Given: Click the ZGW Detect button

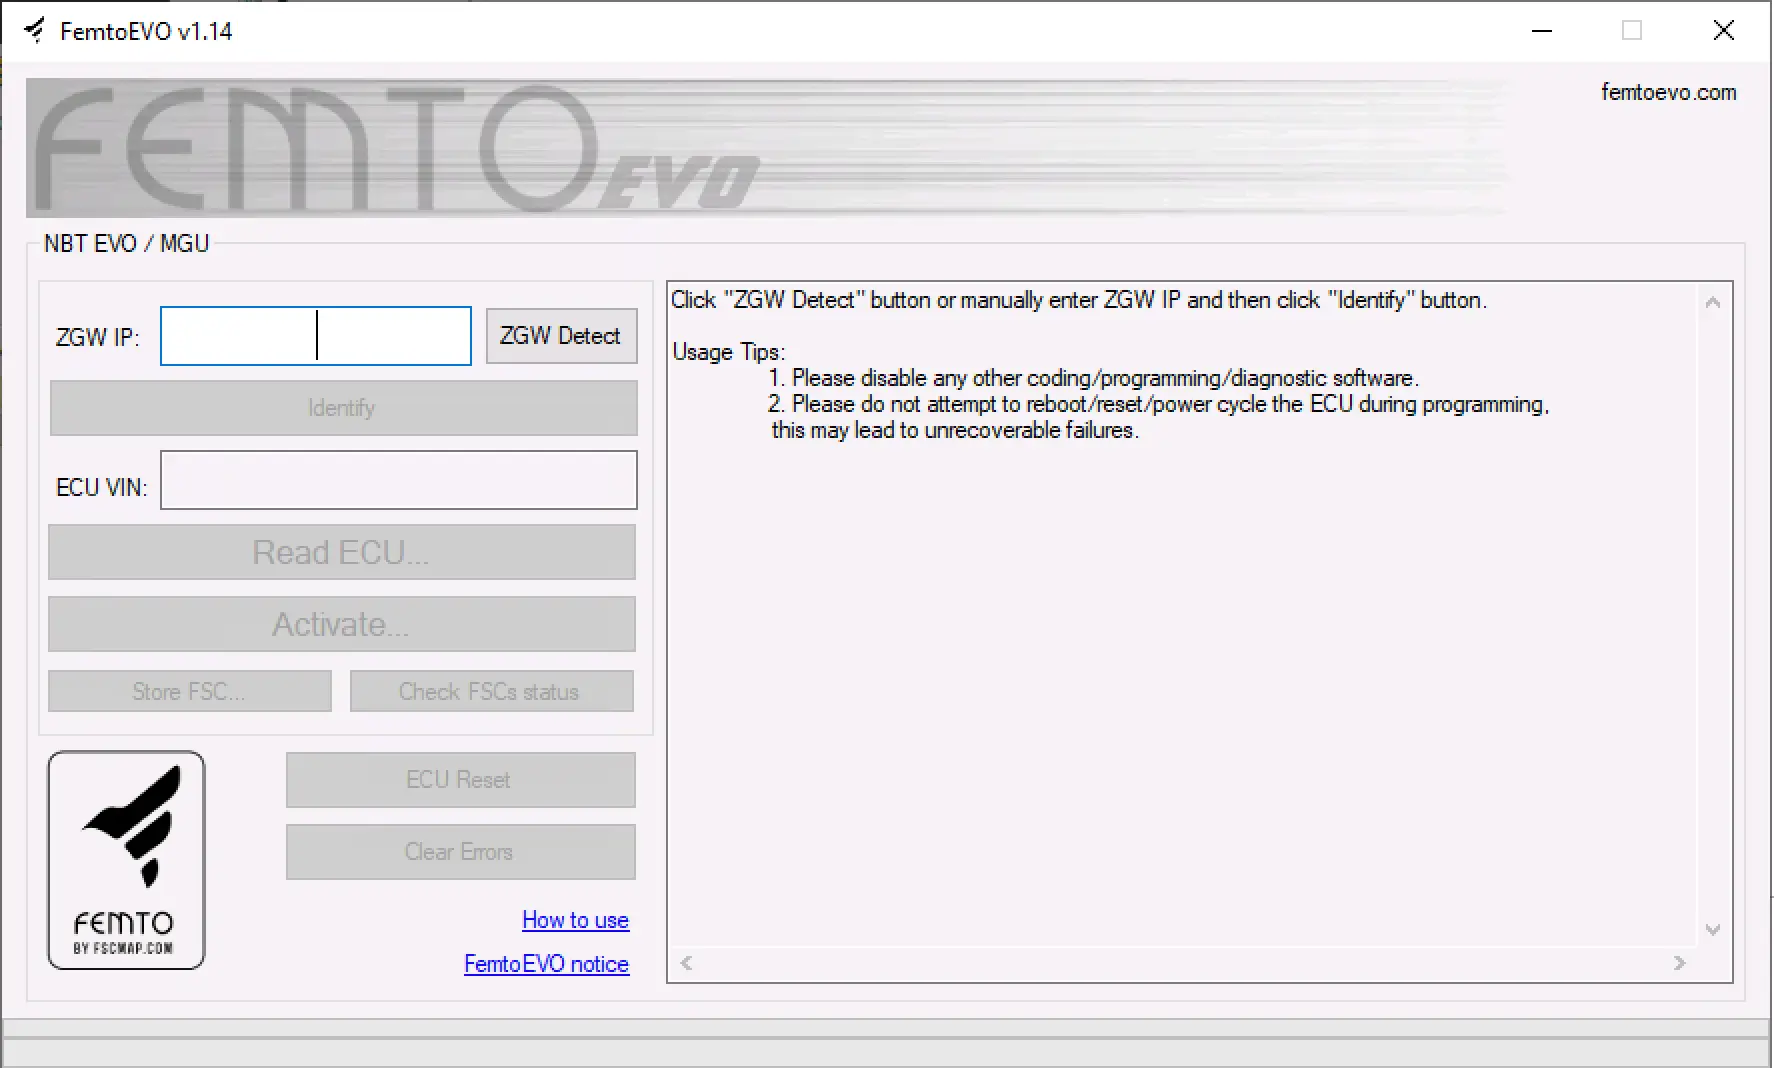Looking at the screenshot, I should pos(561,336).
